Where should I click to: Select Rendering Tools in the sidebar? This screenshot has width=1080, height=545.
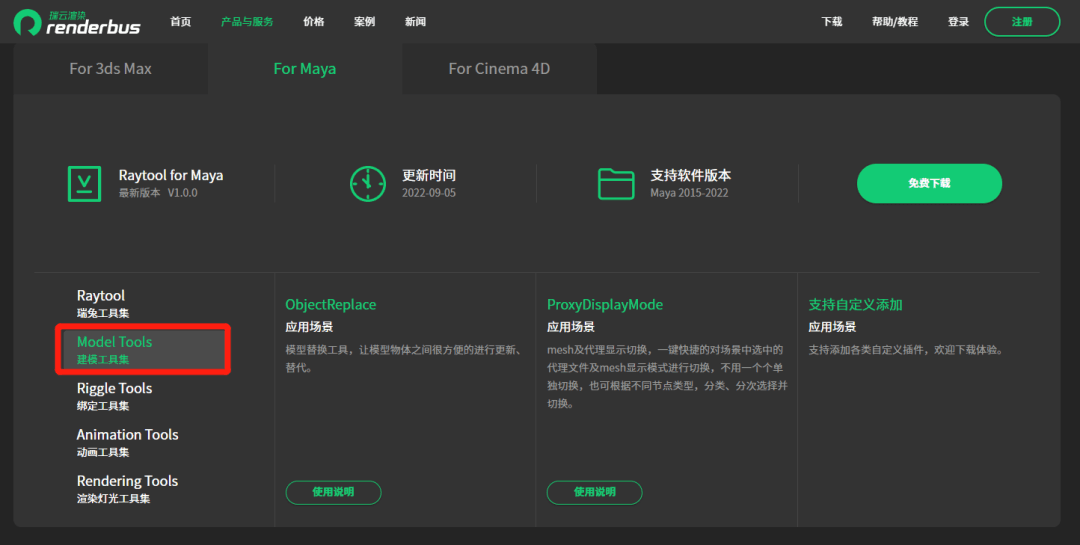[x=127, y=488]
